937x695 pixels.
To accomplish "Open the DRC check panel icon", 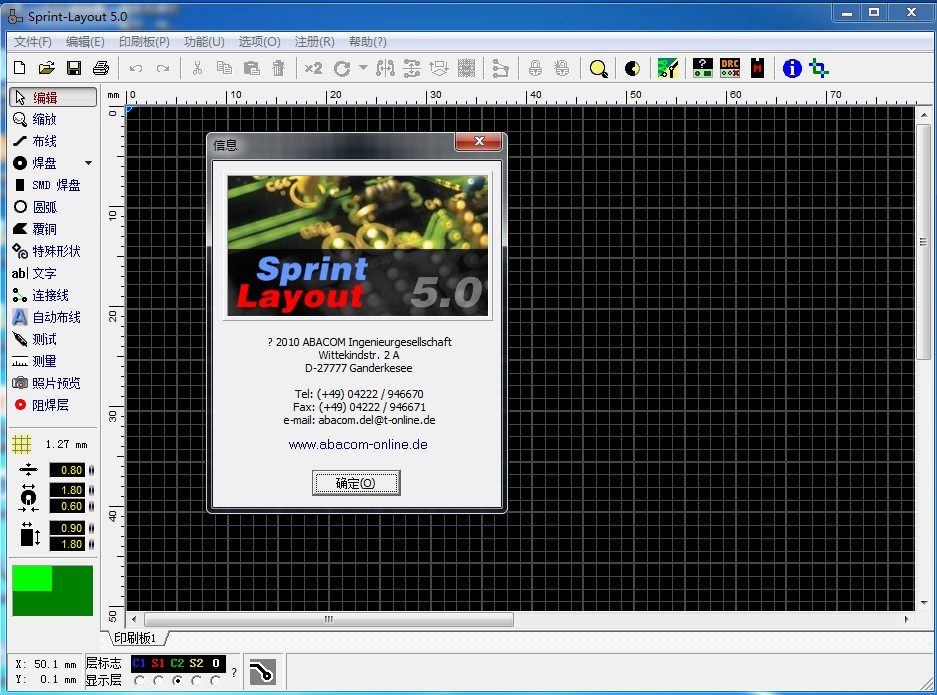I will coord(730,68).
